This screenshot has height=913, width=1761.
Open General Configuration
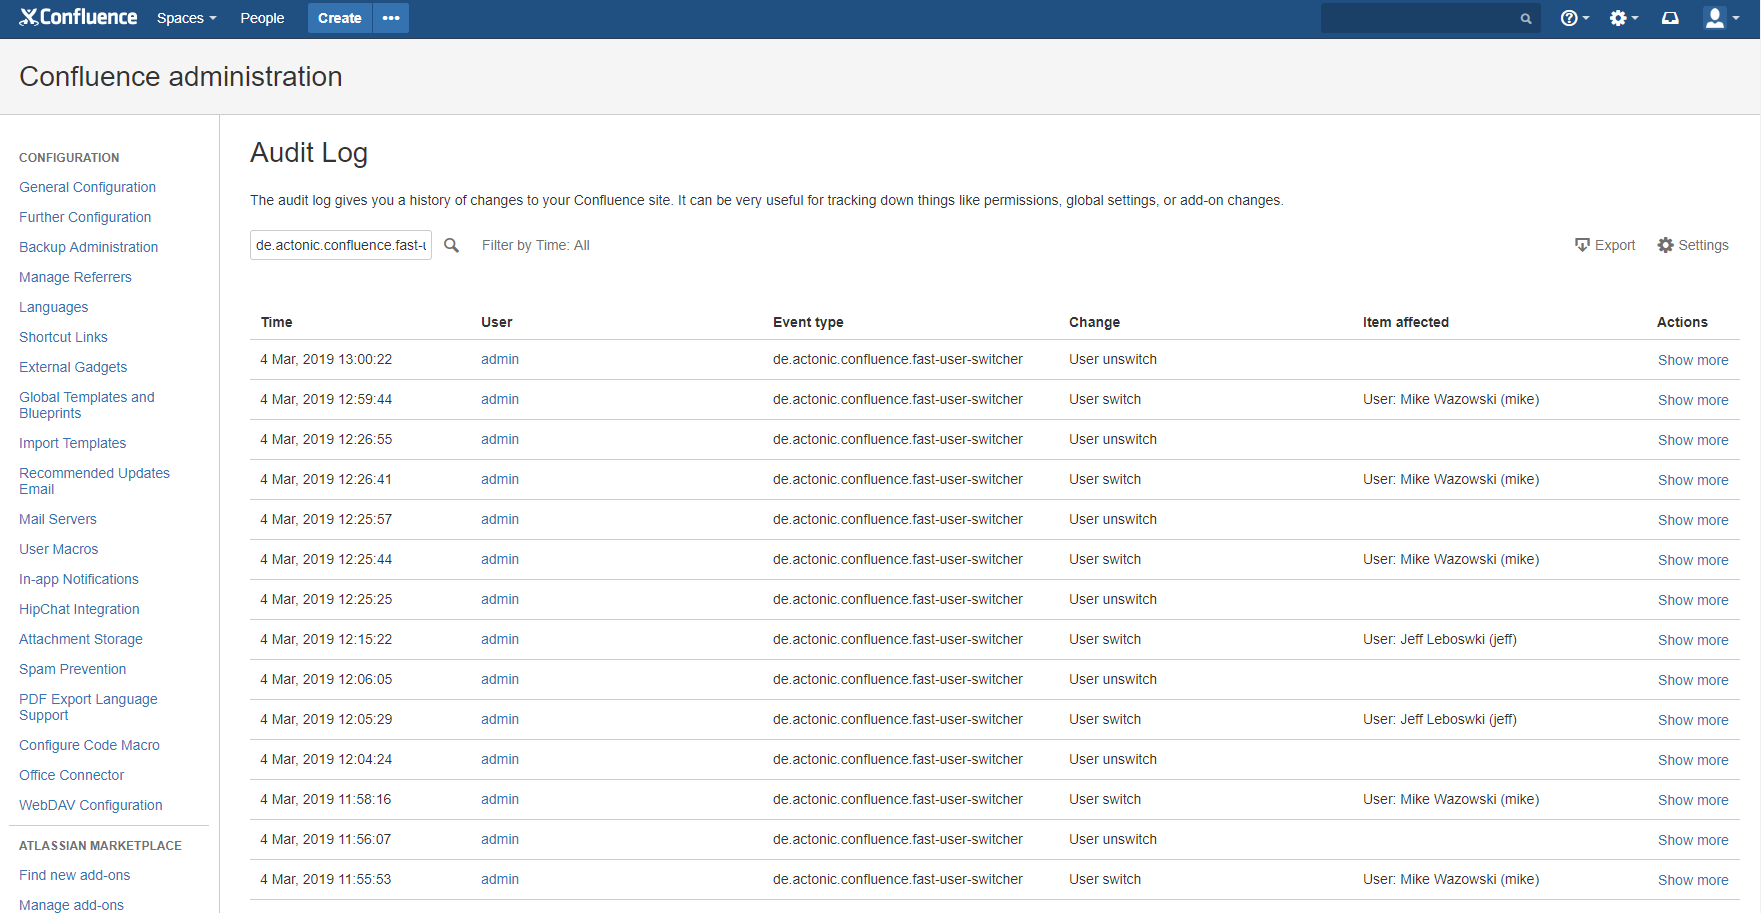click(87, 187)
